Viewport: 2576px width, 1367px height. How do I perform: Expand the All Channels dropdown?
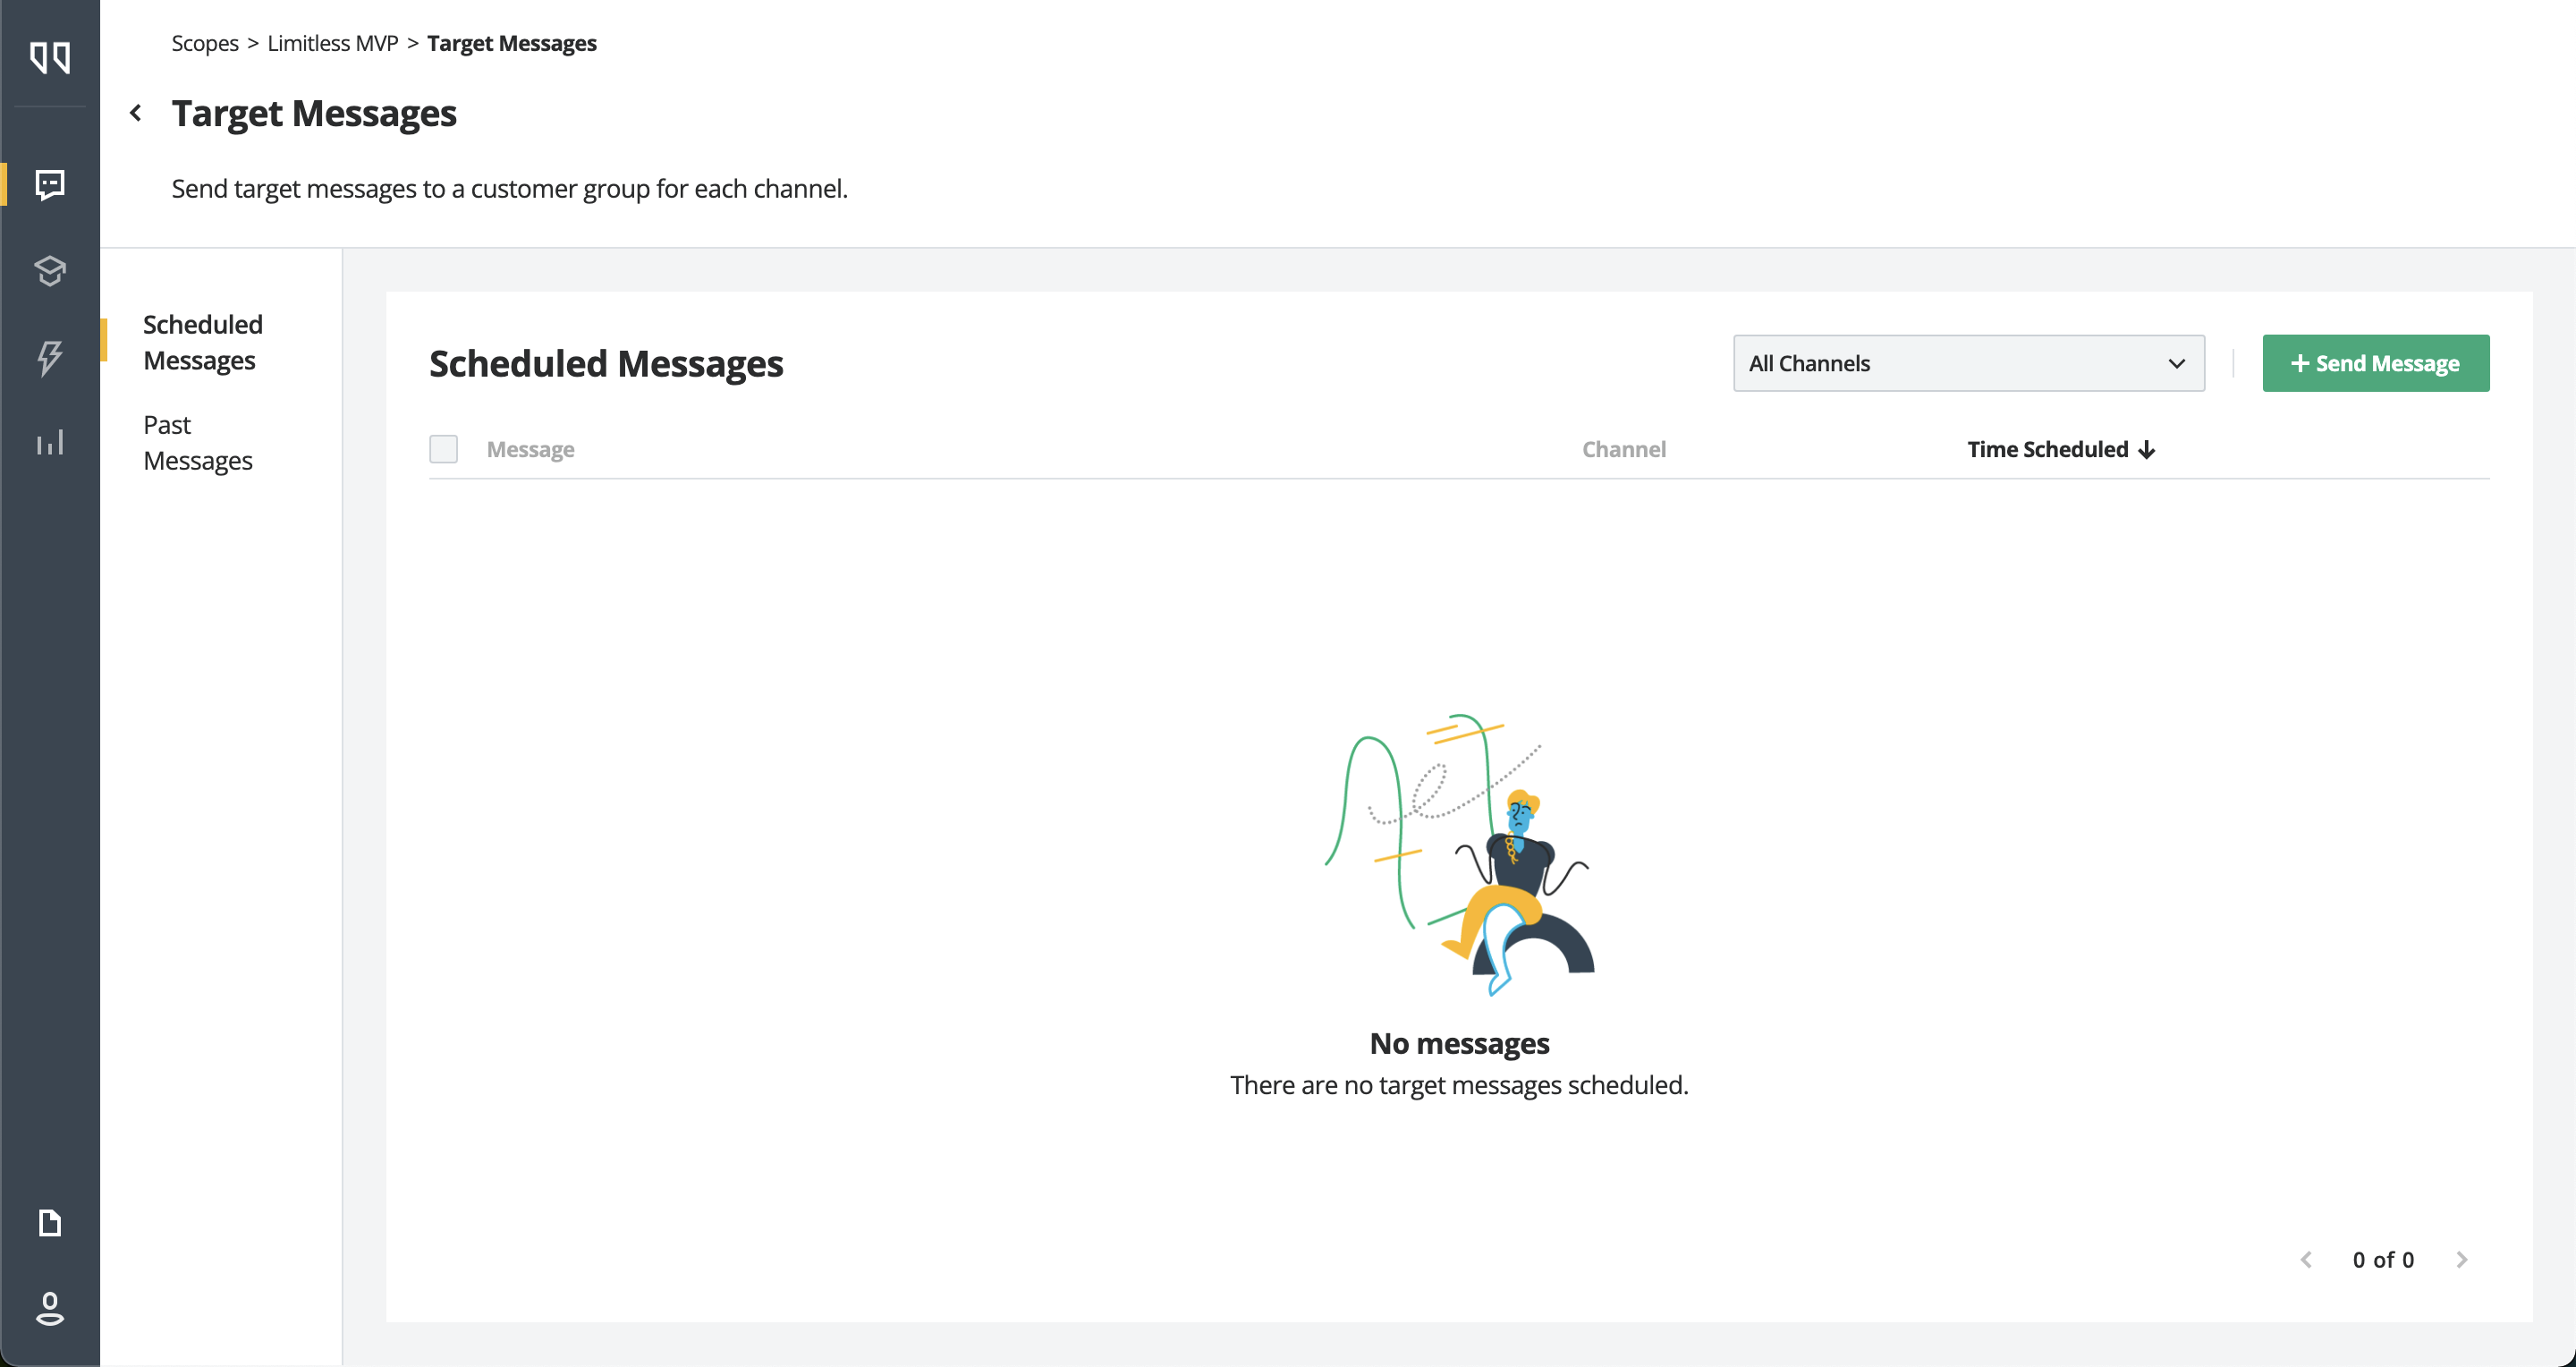pyautogui.click(x=1967, y=363)
